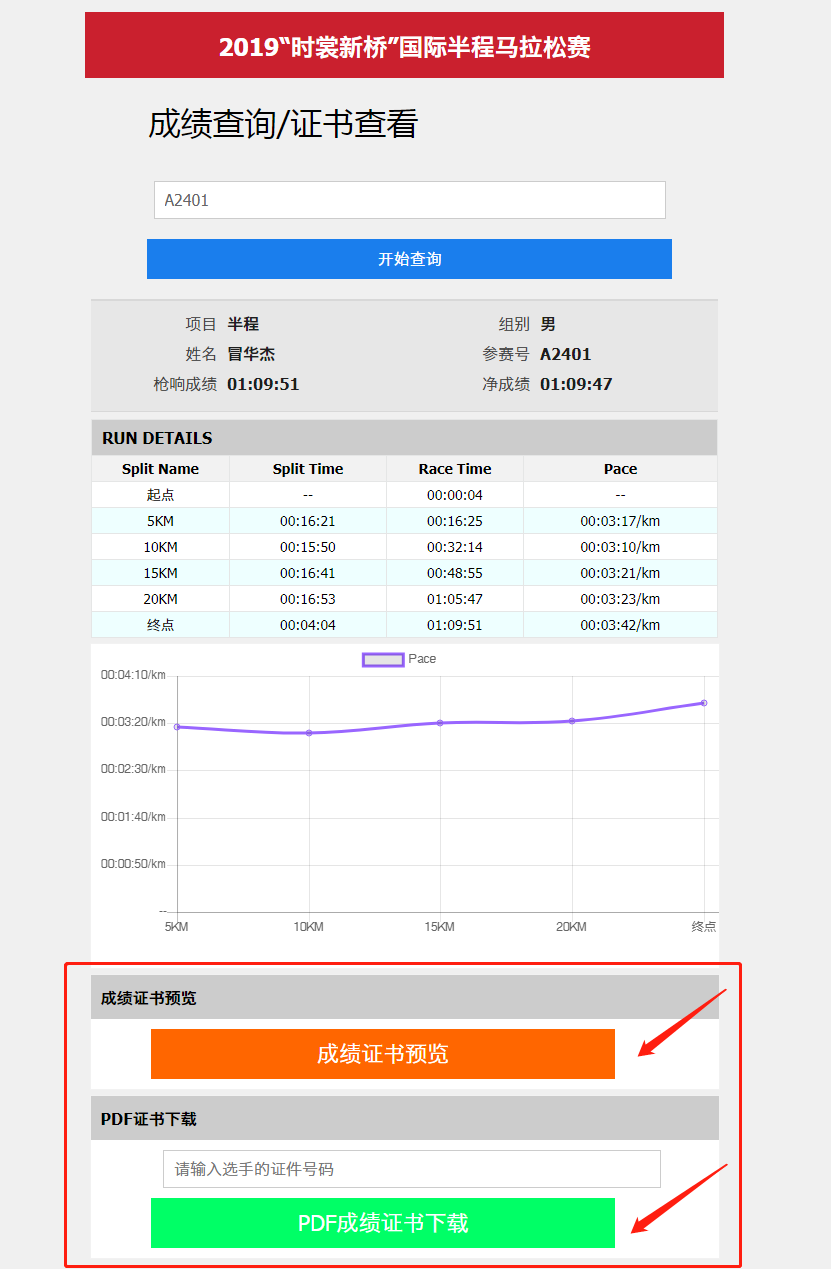Click the 10KM row in the table
This screenshot has width=831, height=1269.
(x=404, y=547)
